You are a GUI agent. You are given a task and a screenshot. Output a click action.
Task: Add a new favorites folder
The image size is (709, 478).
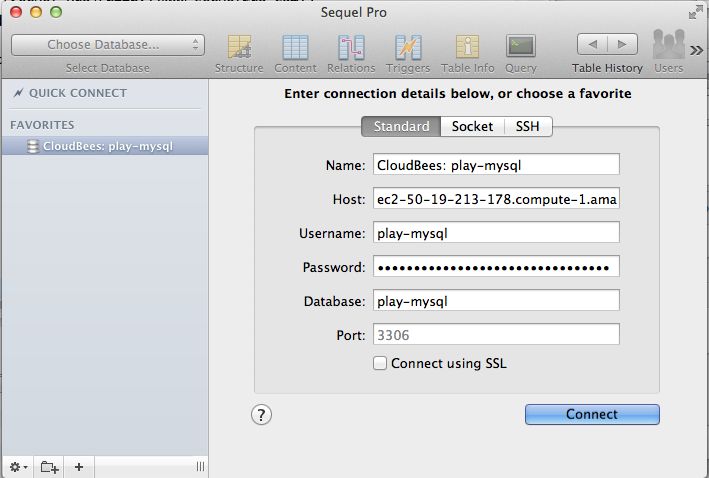point(49,467)
